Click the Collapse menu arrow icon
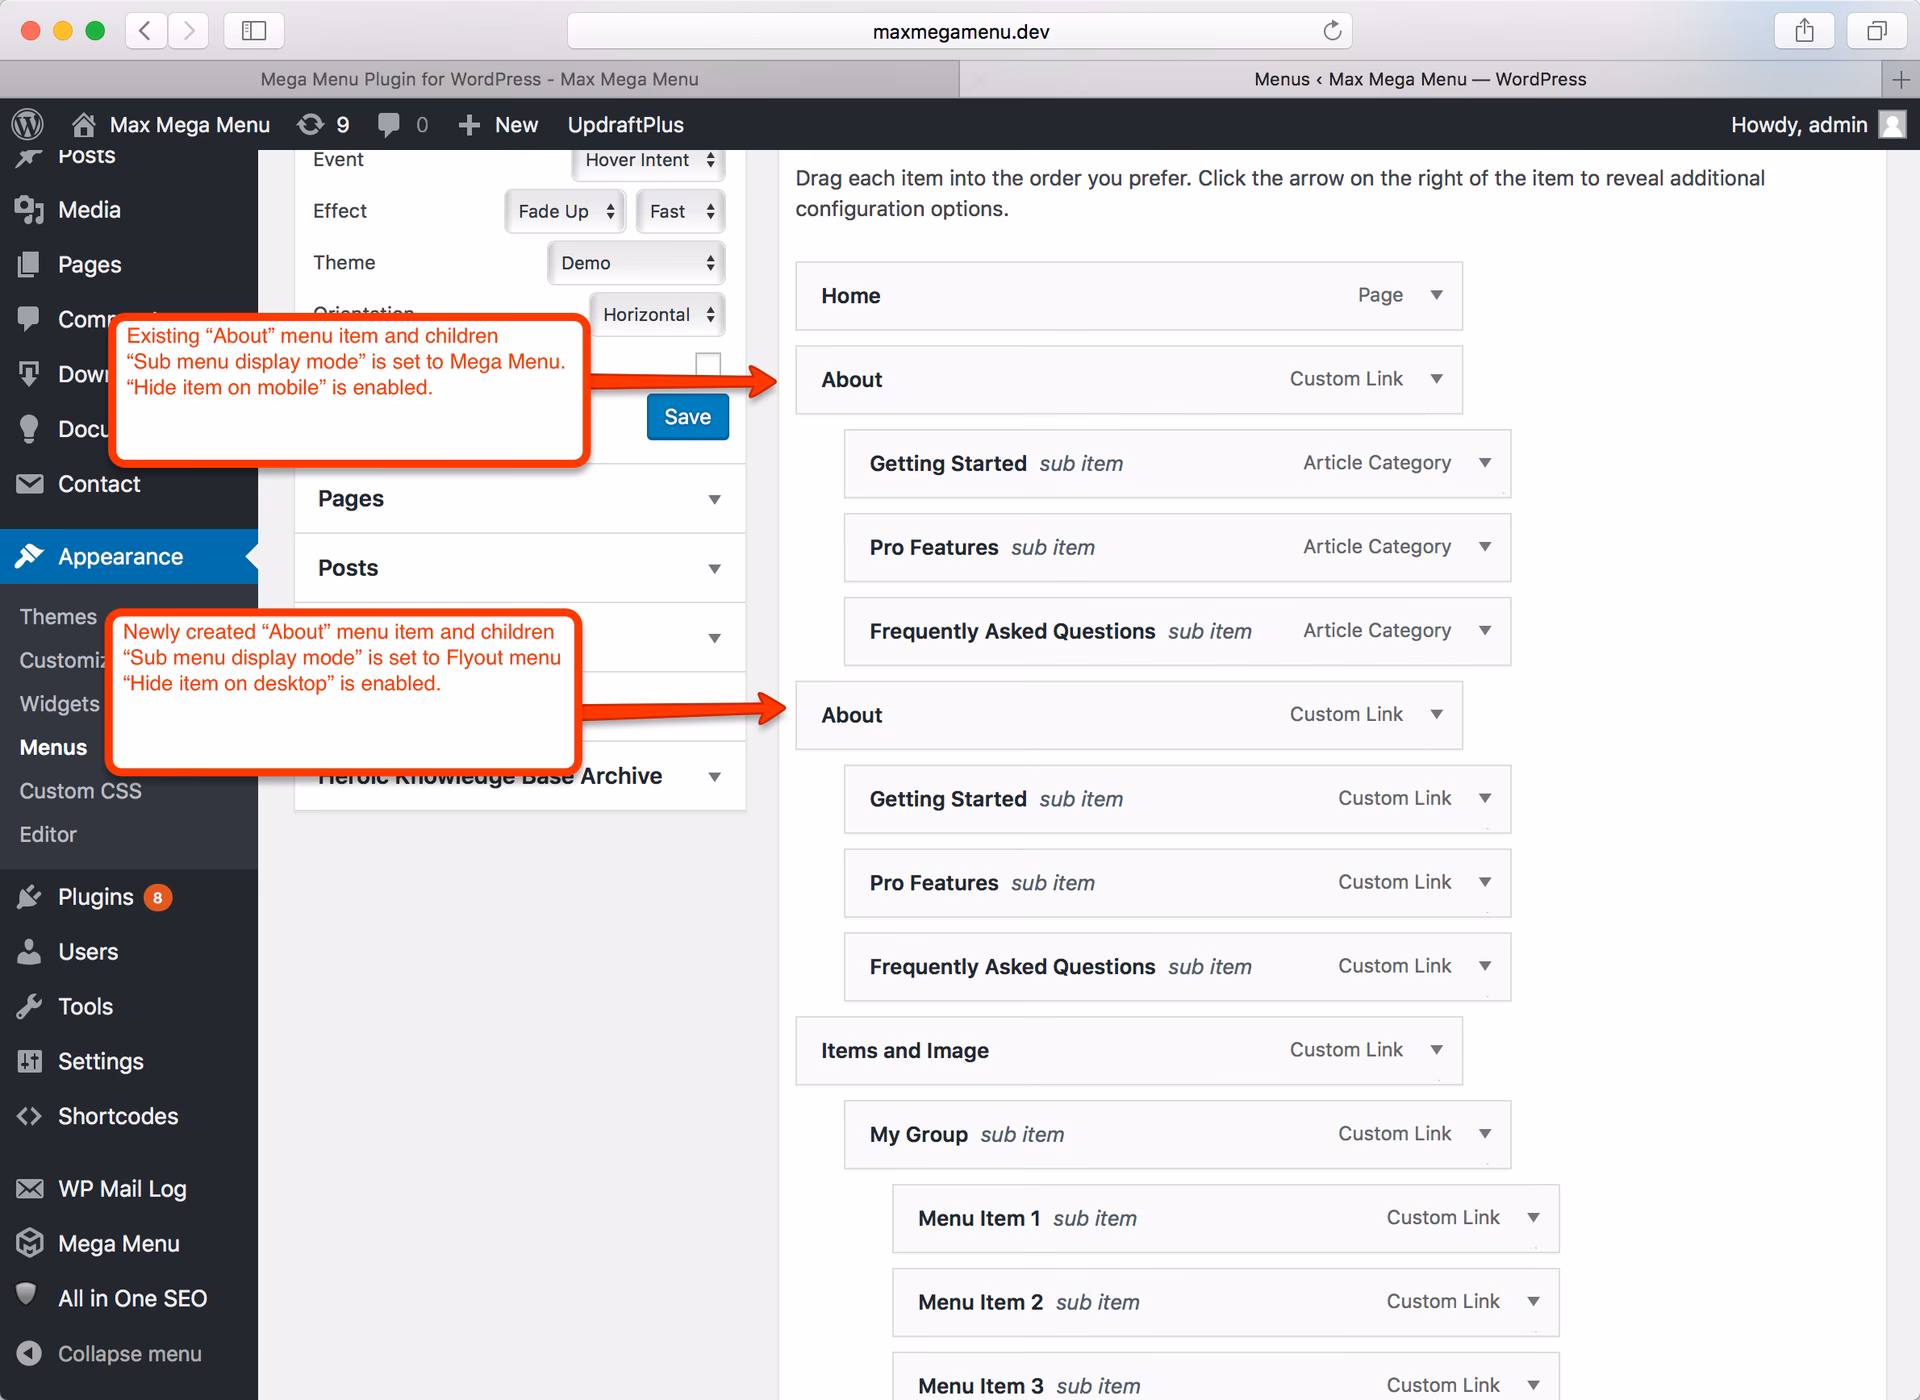 coord(30,1353)
